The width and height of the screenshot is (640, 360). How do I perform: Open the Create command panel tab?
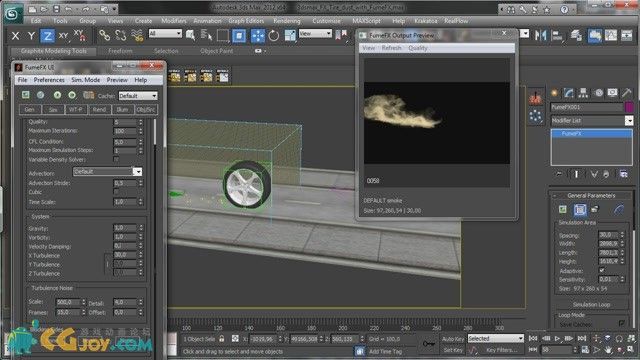click(x=554, y=93)
